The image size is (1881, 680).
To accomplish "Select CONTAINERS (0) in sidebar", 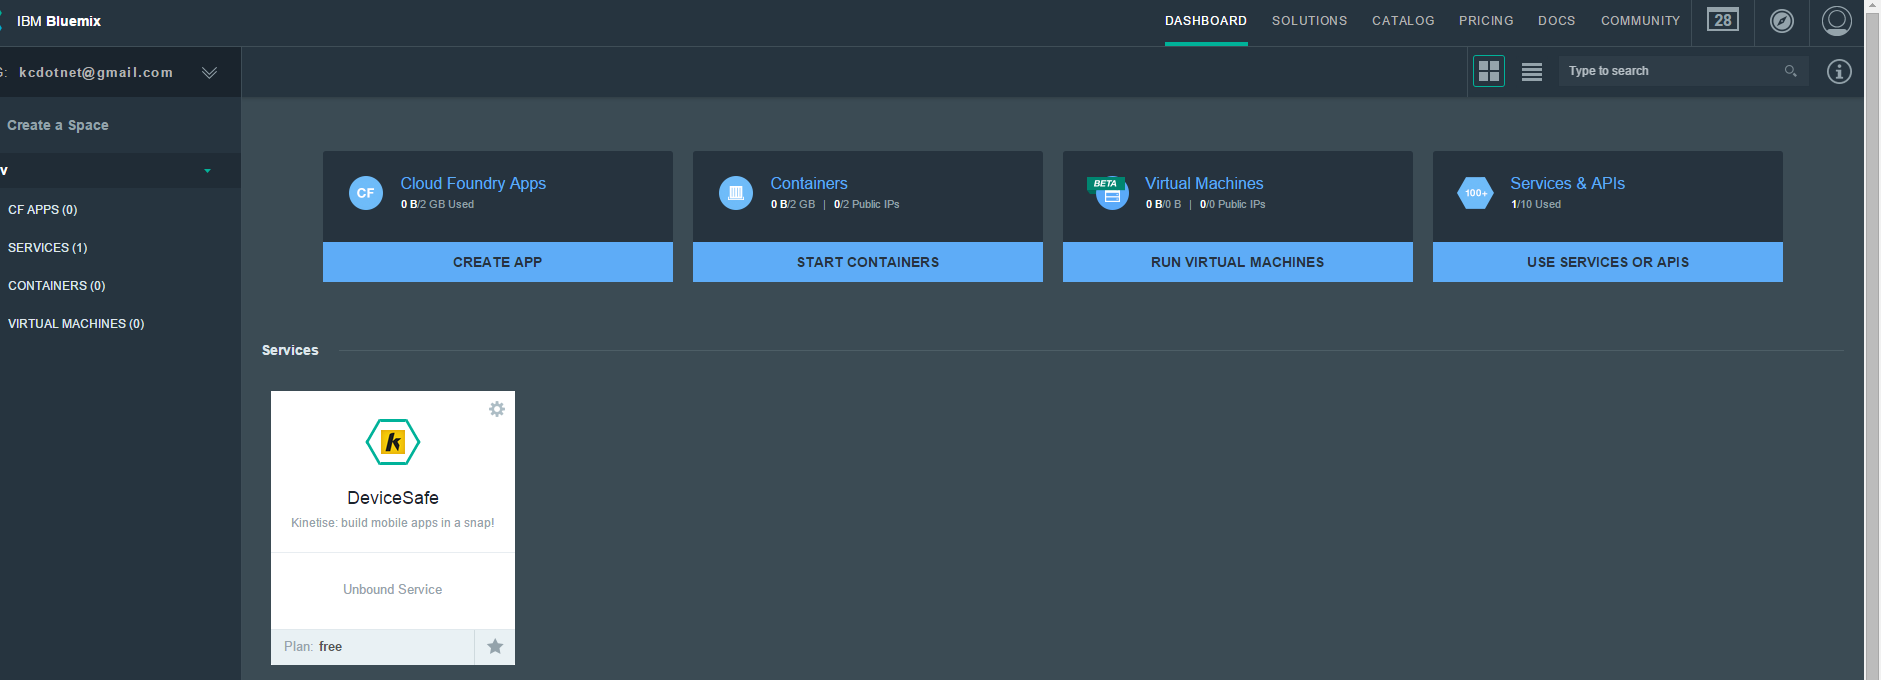I will click(57, 286).
